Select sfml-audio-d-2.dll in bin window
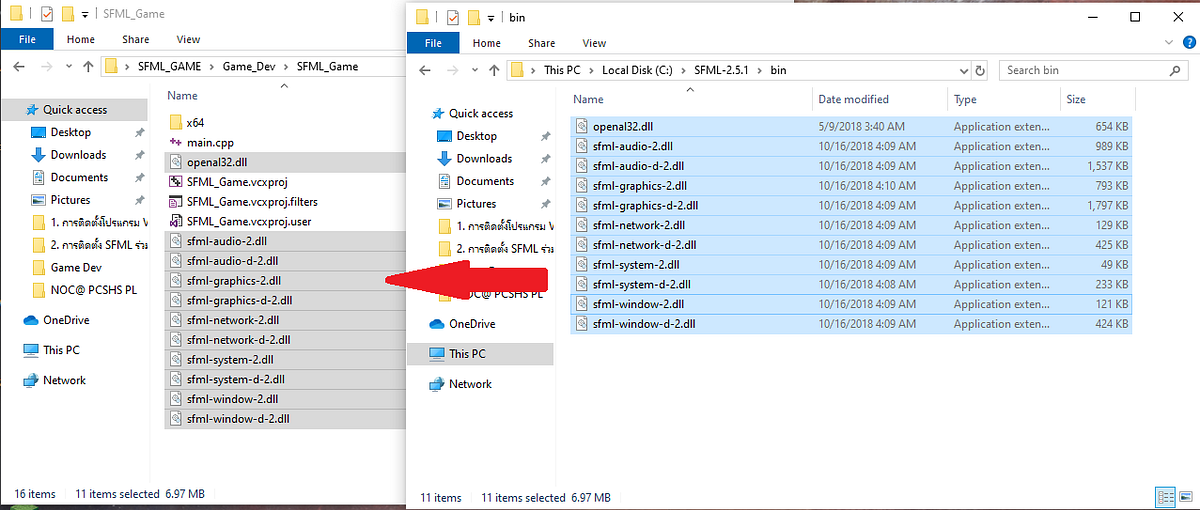The height and width of the screenshot is (510, 1200). (x=852, y=166)
